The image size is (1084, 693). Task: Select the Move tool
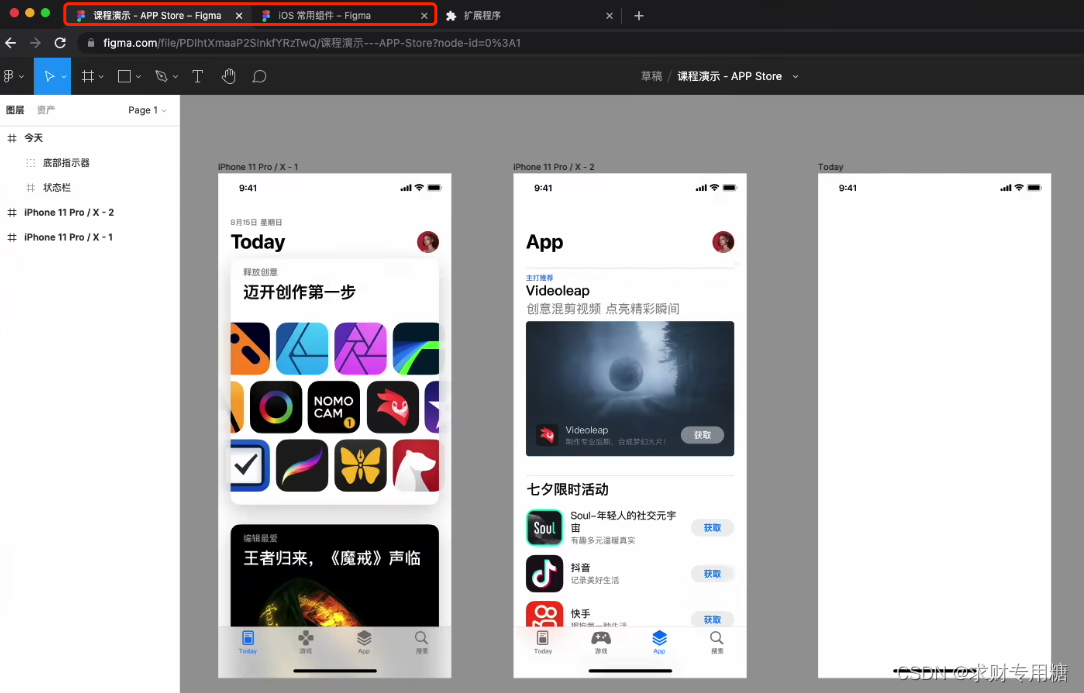tap(49, 76)
